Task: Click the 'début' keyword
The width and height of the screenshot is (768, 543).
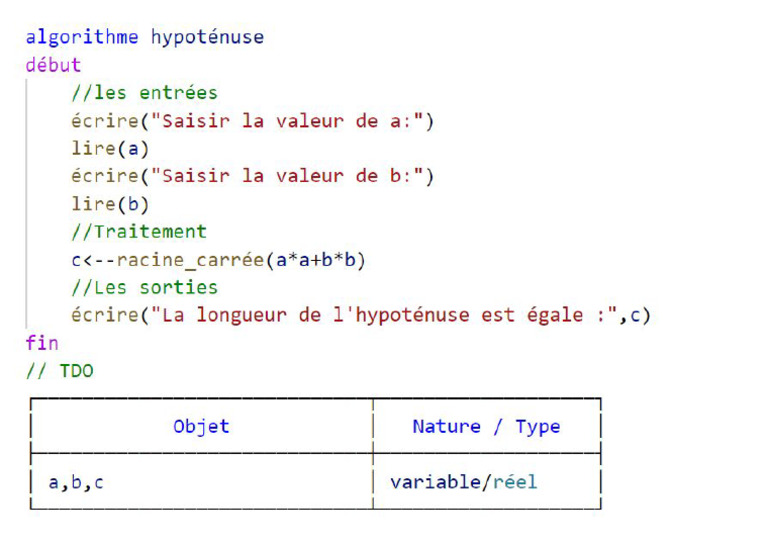Action: pos(53,66)
